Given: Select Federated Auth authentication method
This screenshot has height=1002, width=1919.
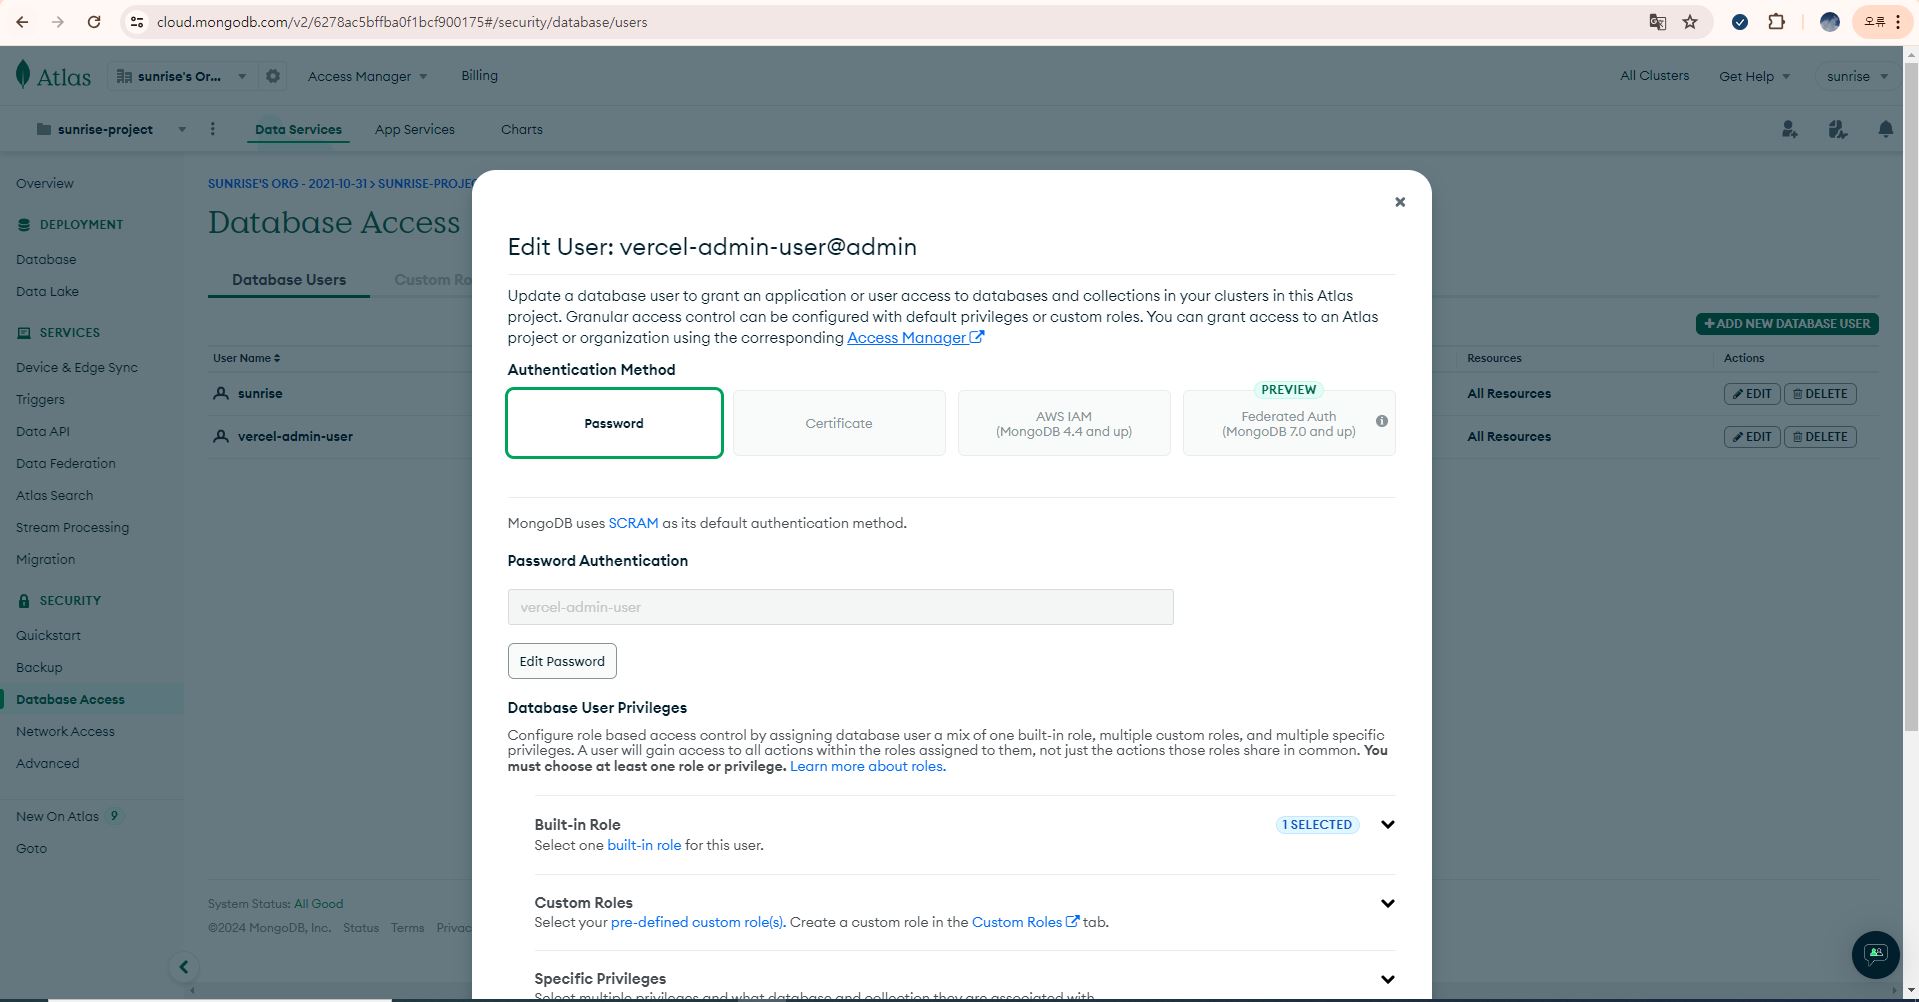Looking at the screenshot, I should pyautogui.click(x=1288, y=423).
